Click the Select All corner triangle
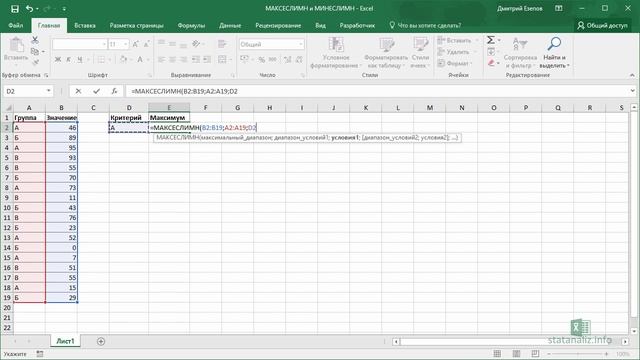The width and height of the screenshot is (640, 360). 7,108
